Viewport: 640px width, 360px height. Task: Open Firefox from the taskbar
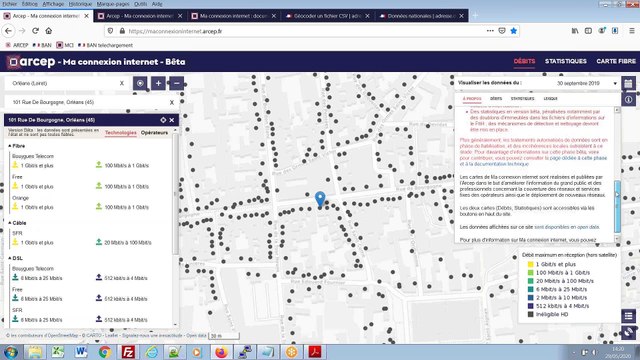(221, 352)
